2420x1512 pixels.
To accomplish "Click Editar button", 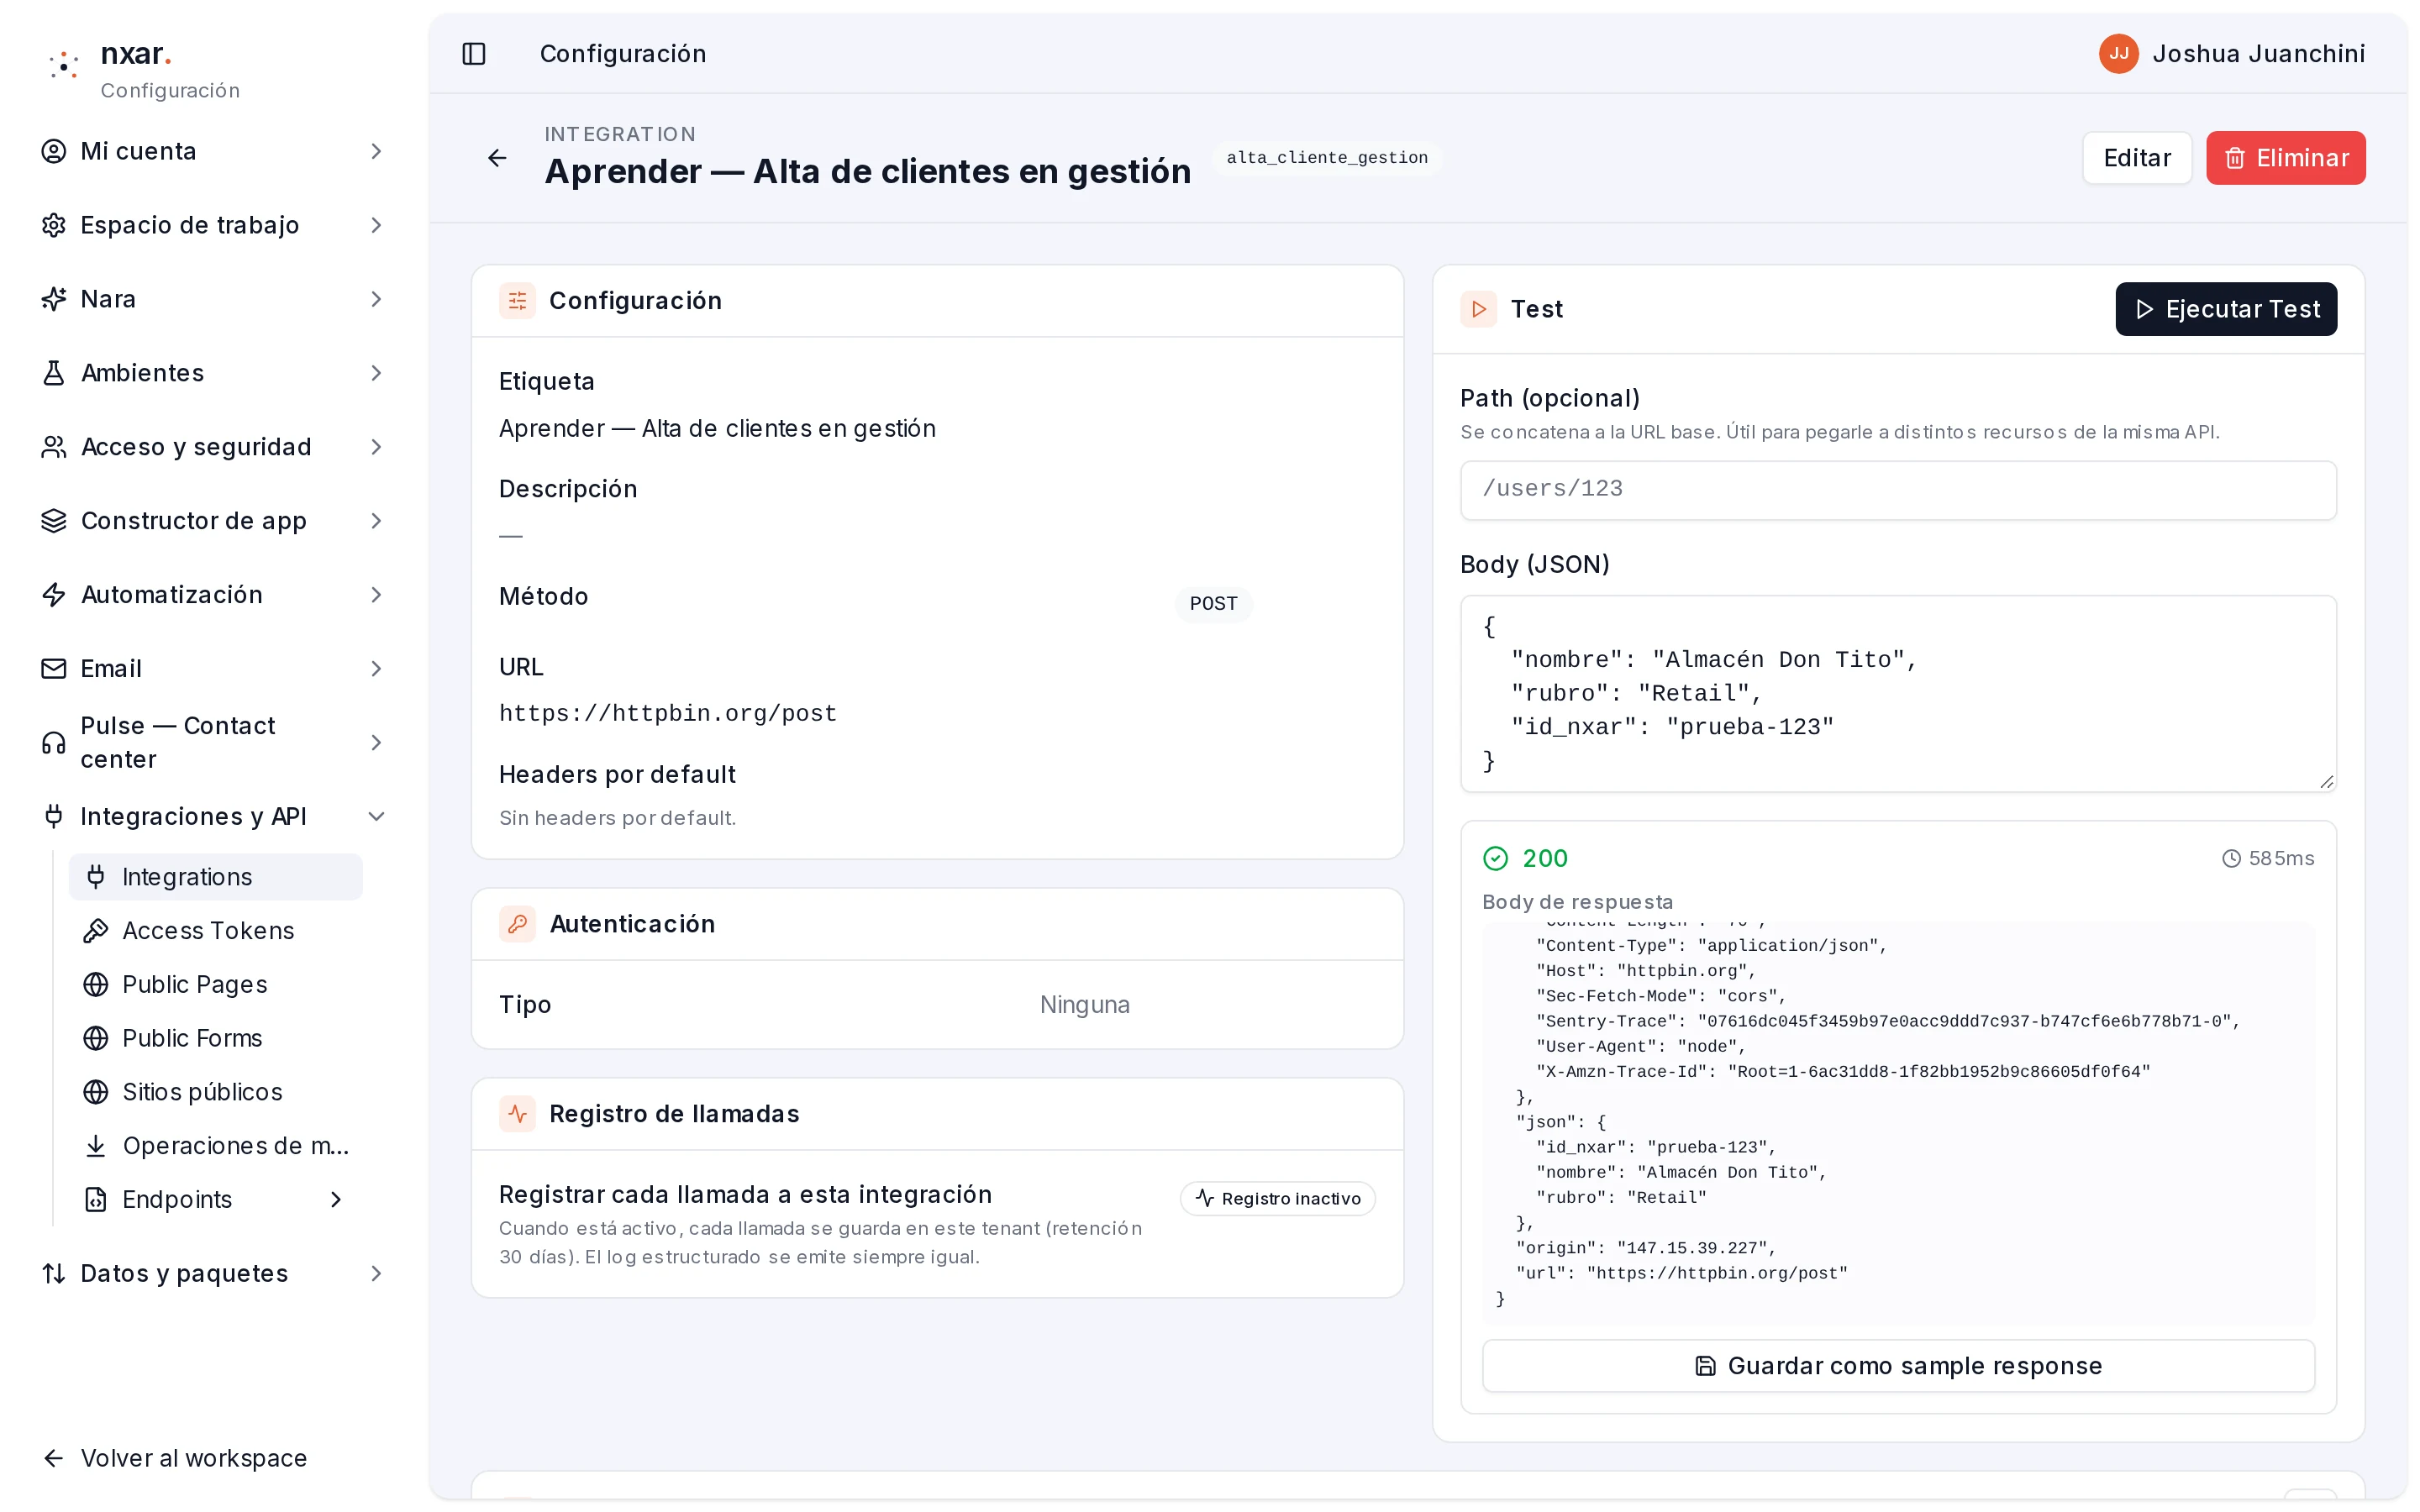I will [x=2137, y=158].
